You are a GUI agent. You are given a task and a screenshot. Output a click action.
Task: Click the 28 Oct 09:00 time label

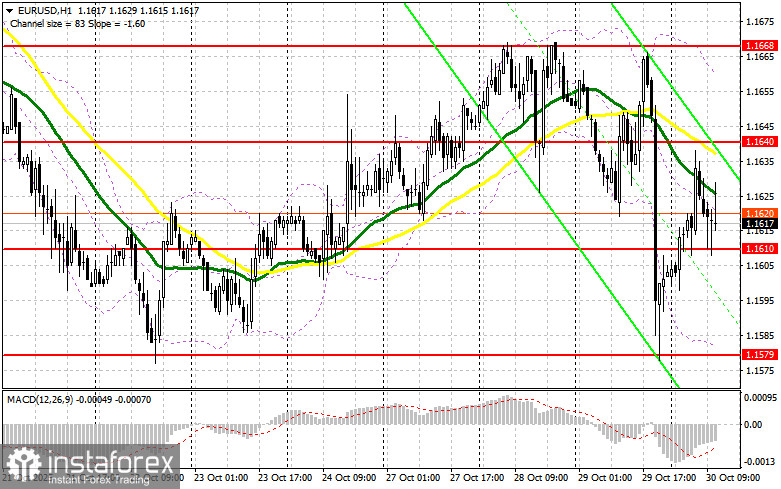point(541,478)
